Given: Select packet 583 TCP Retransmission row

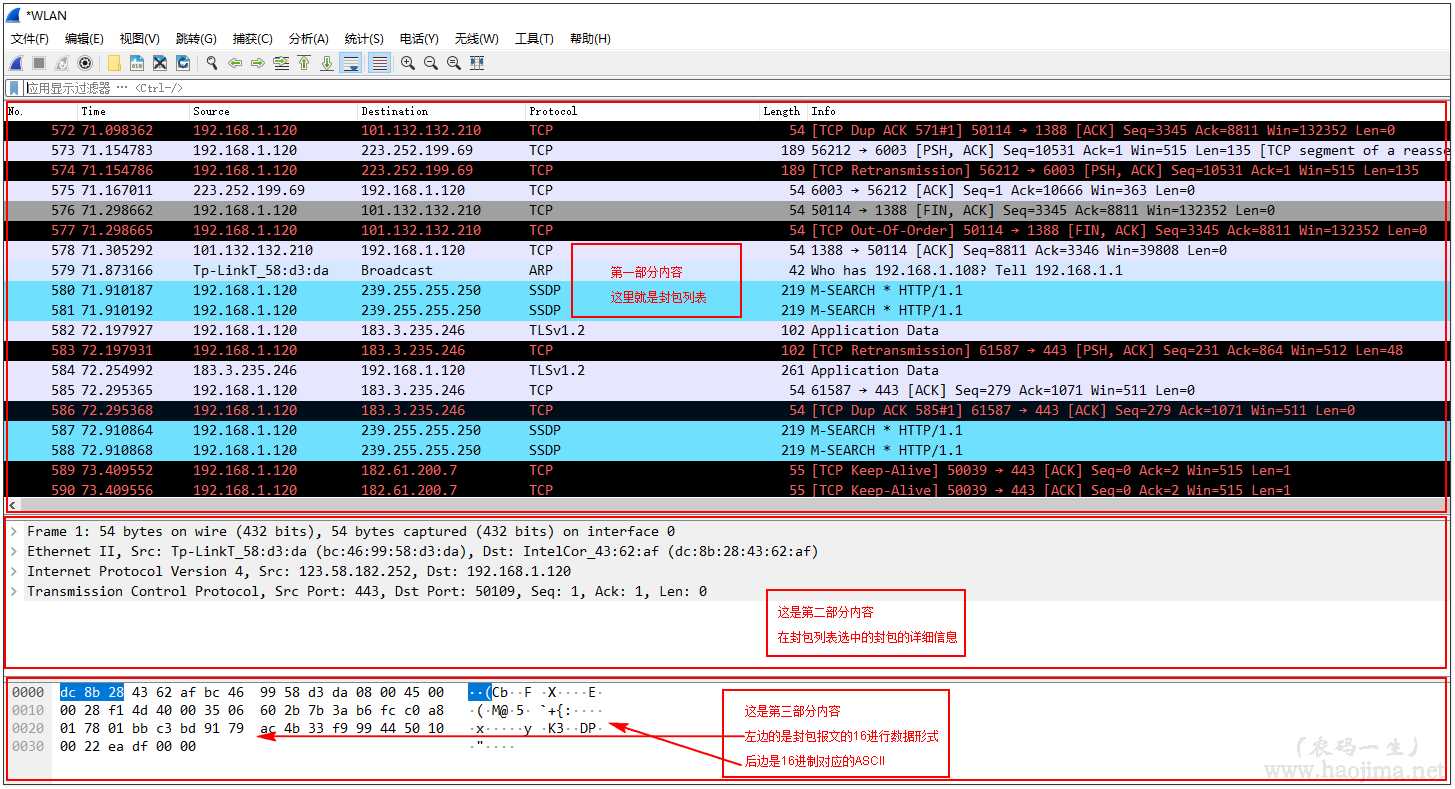Looking at the screenshot, I should (x=726, y=350).
